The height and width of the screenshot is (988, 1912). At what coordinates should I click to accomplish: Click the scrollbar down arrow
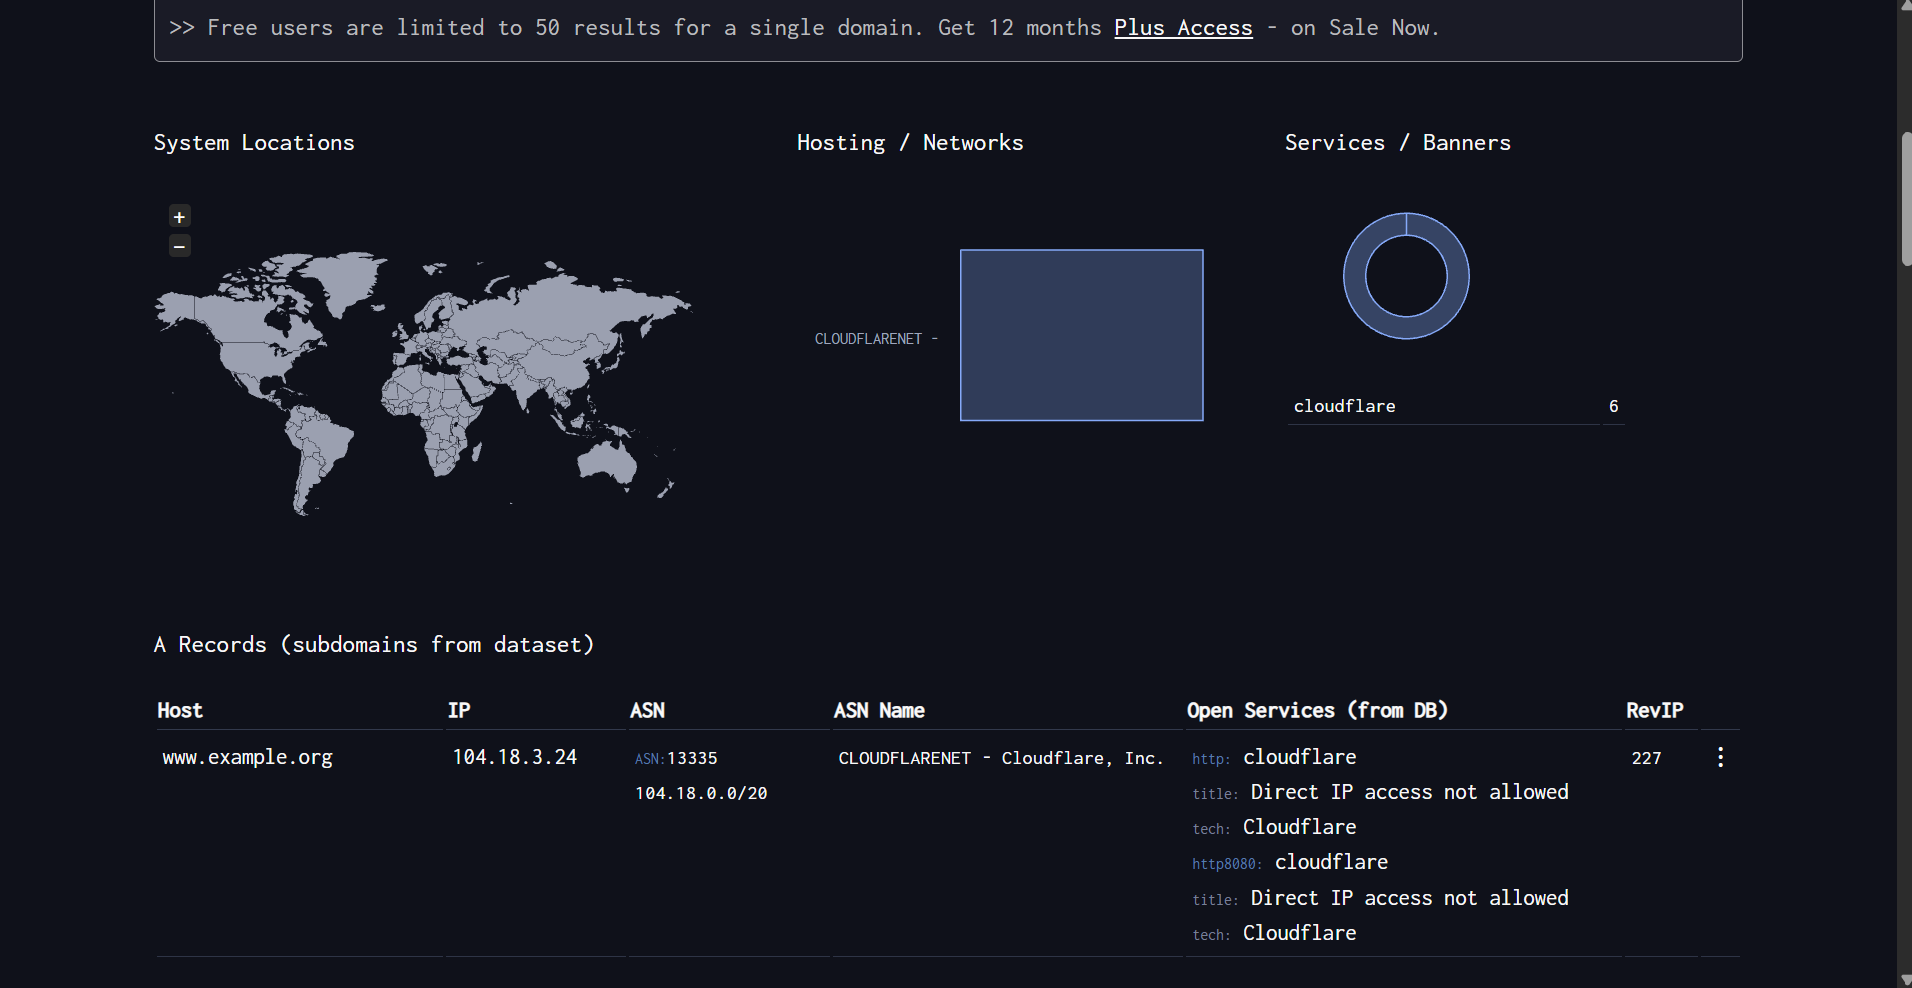pos(1905,979)
